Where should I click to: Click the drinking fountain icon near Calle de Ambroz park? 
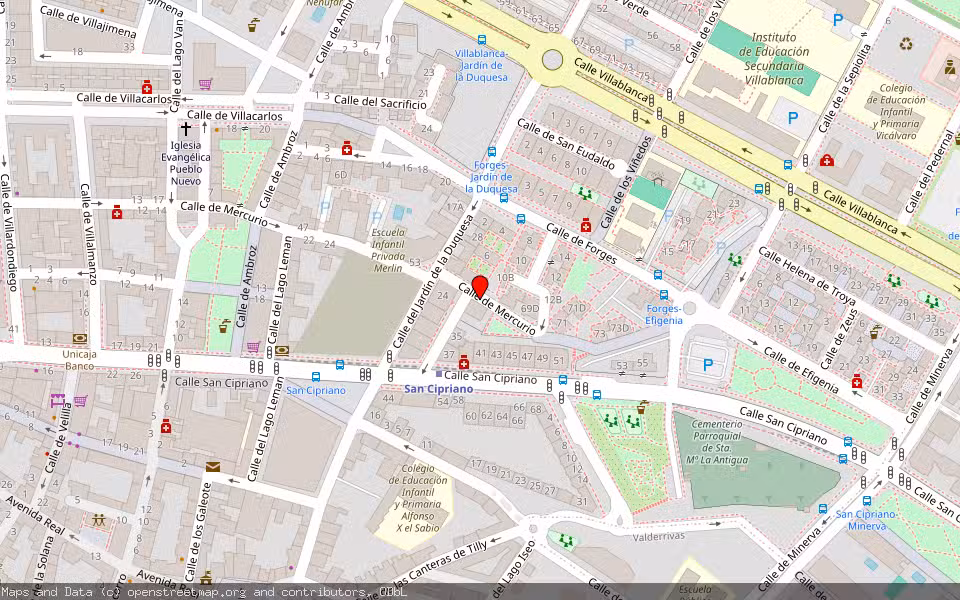point(224,325)
